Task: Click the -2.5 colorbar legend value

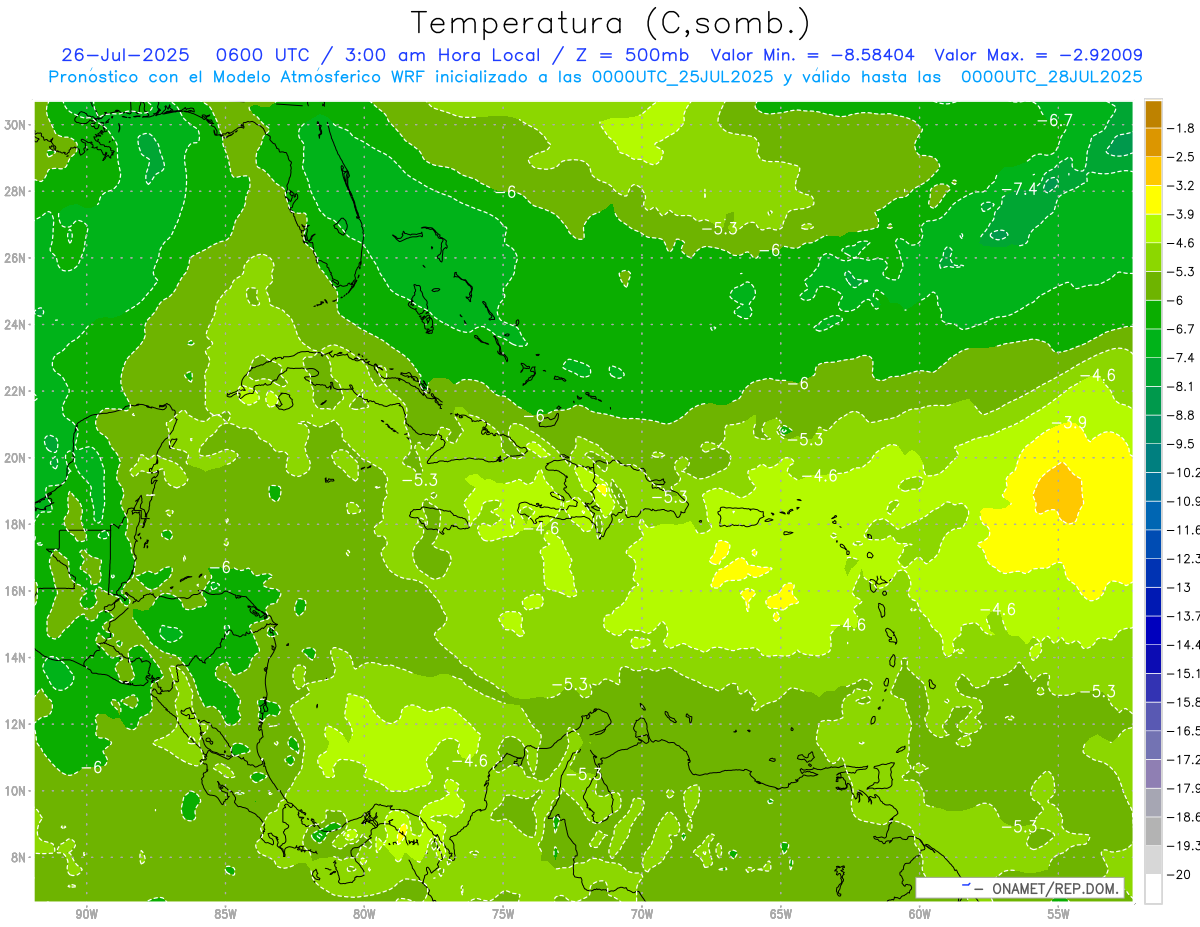Action: point(1181,157)
